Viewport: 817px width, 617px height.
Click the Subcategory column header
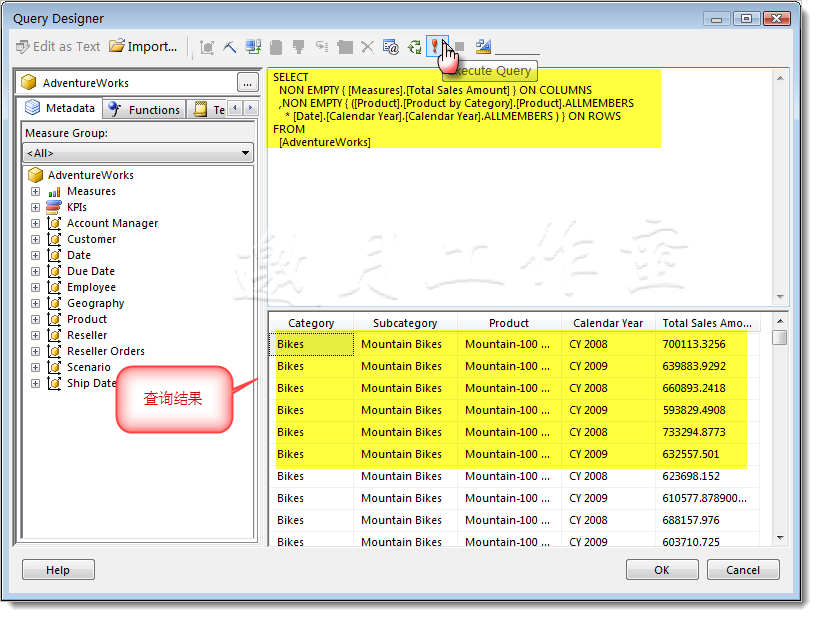(x=405, y=323)
